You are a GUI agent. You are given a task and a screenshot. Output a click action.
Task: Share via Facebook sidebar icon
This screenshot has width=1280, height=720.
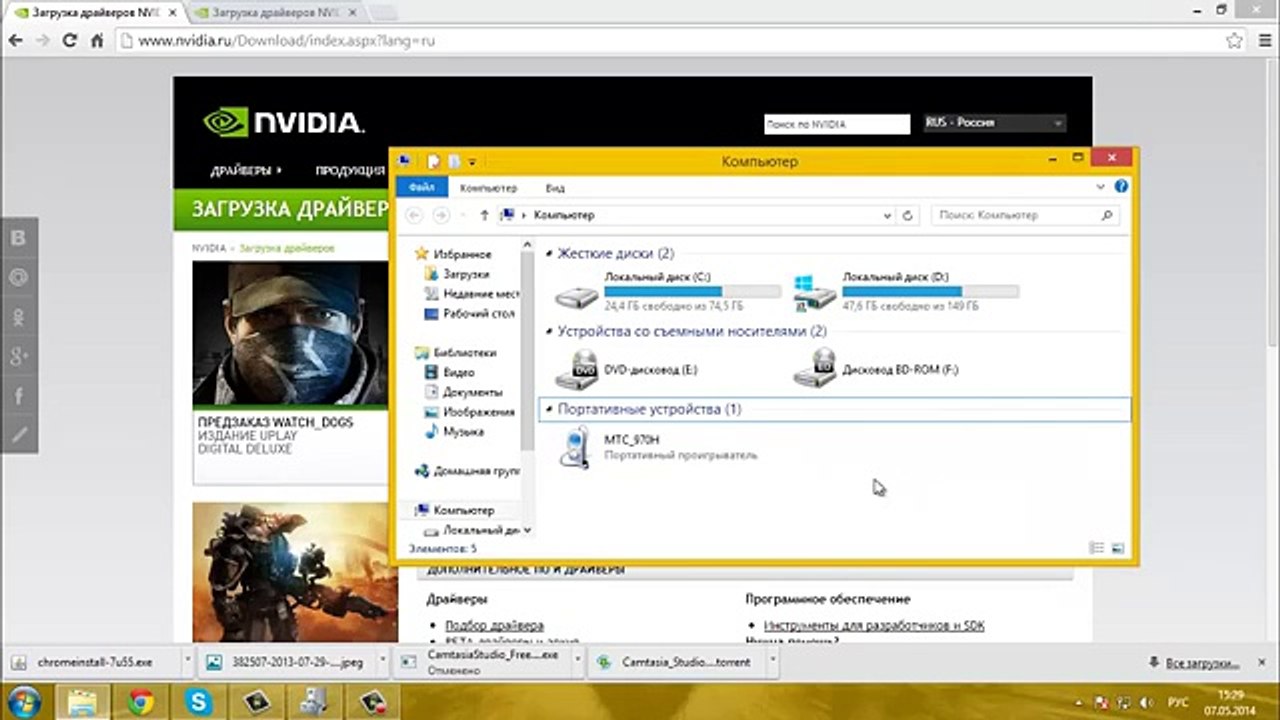18,396
